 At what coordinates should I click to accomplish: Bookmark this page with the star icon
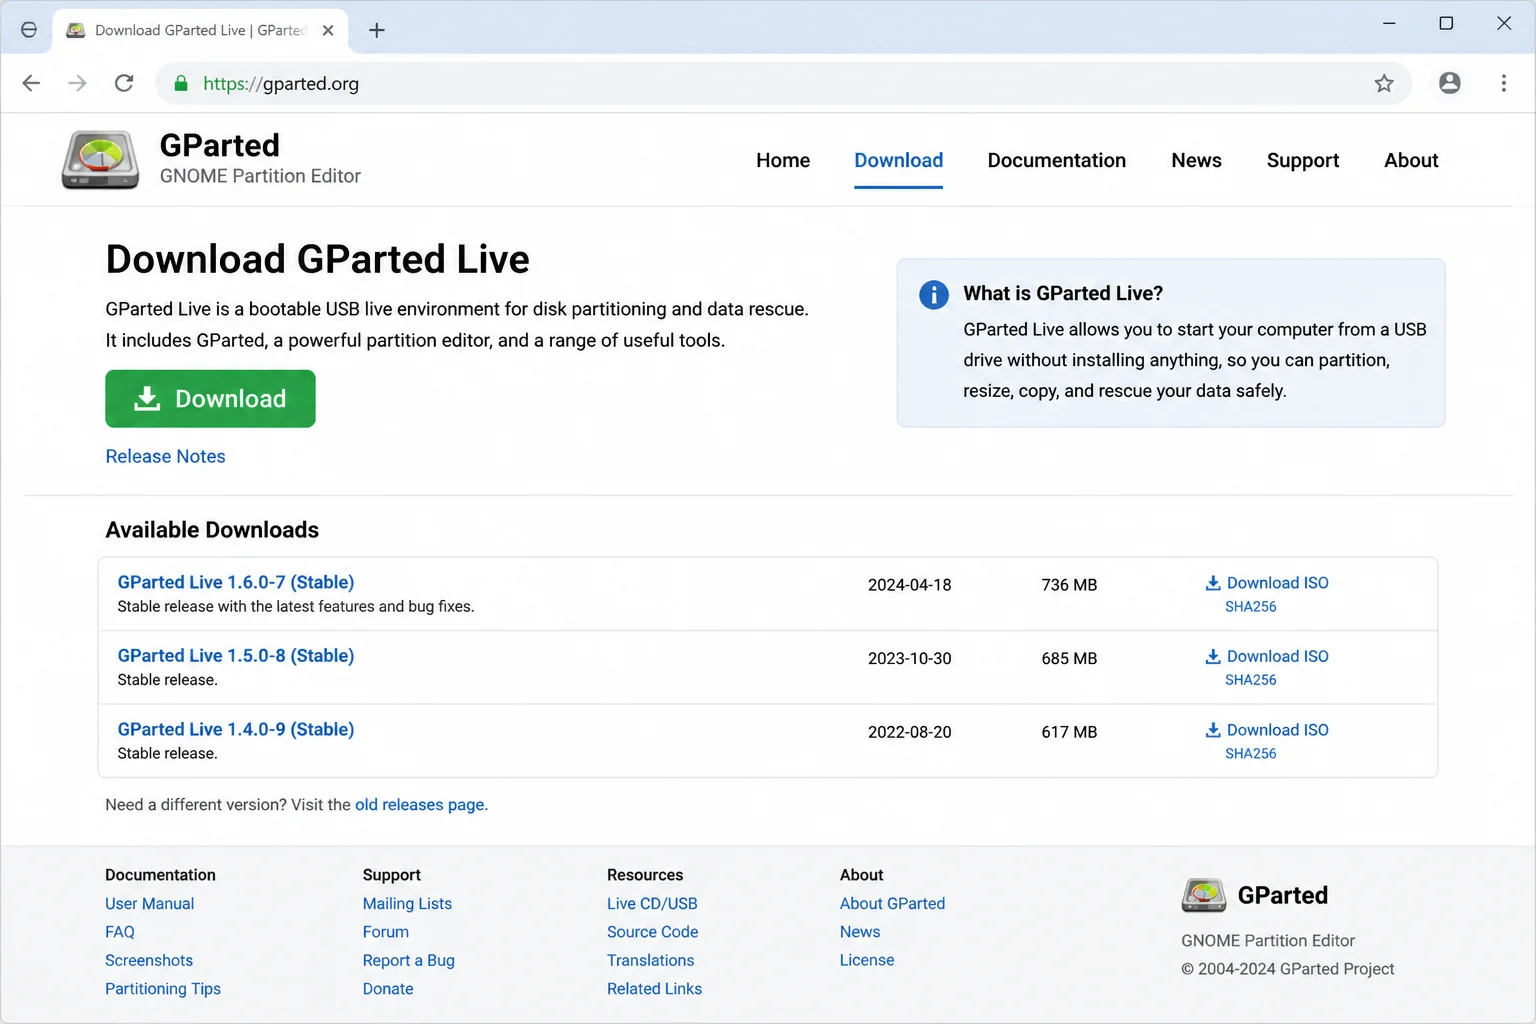coord(1384,83)
